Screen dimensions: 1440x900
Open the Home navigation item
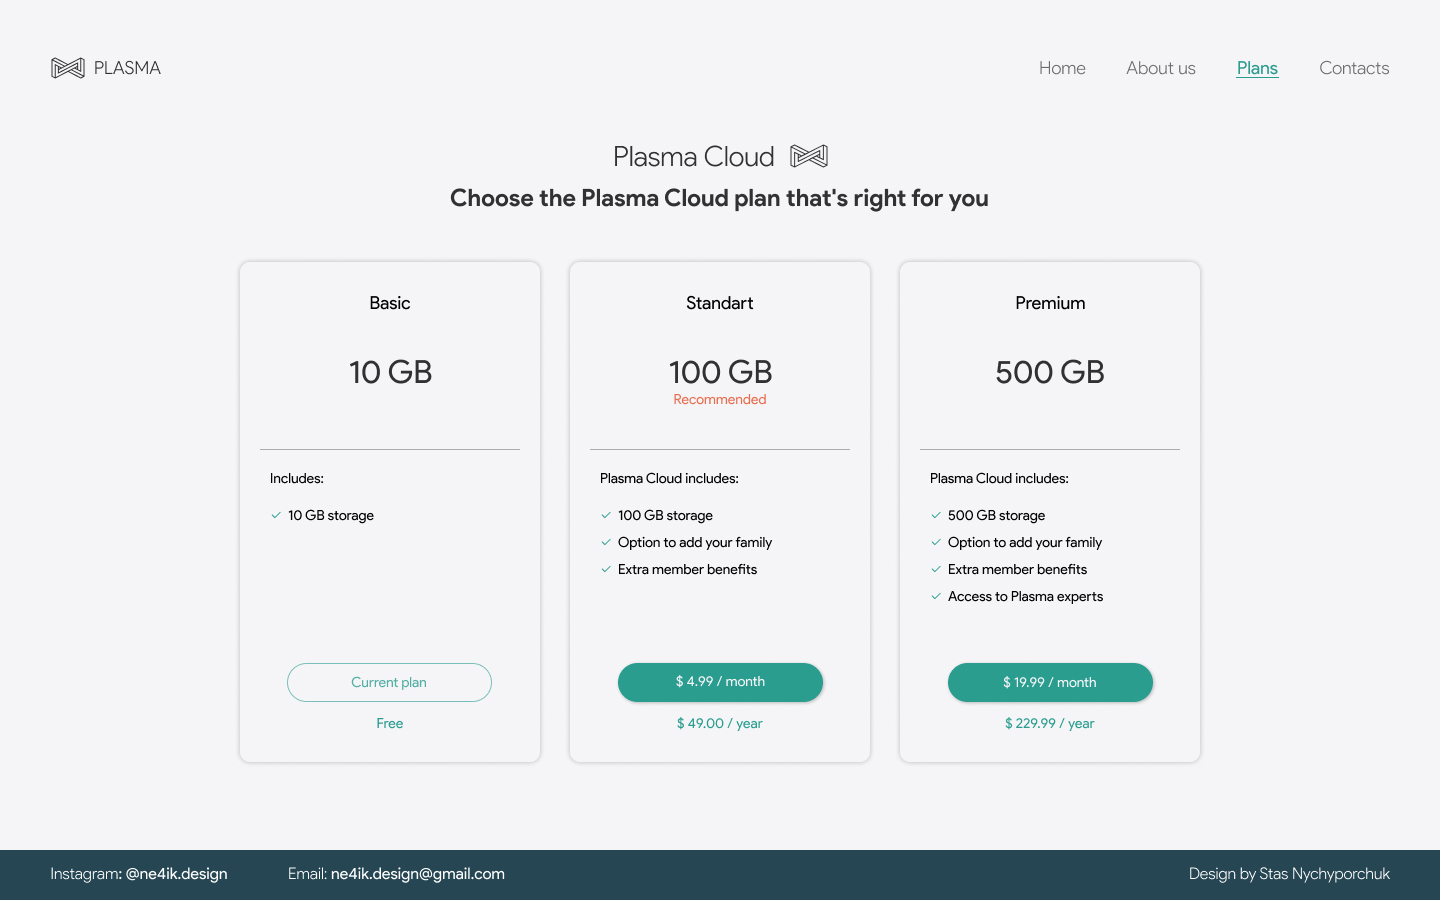click(1062, 68)
